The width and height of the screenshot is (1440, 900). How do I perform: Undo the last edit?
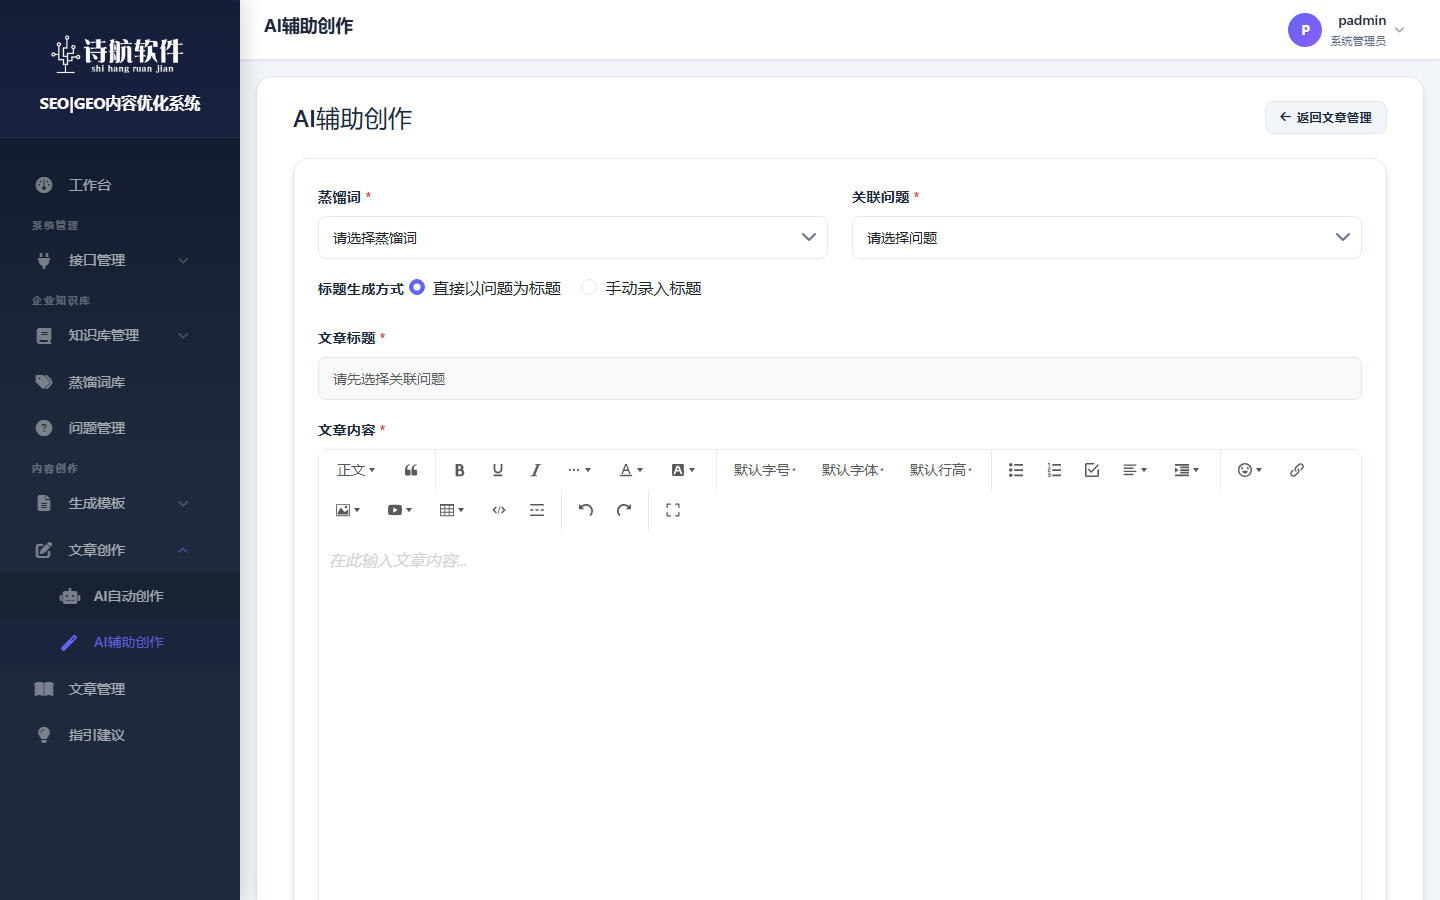point(586,510)
